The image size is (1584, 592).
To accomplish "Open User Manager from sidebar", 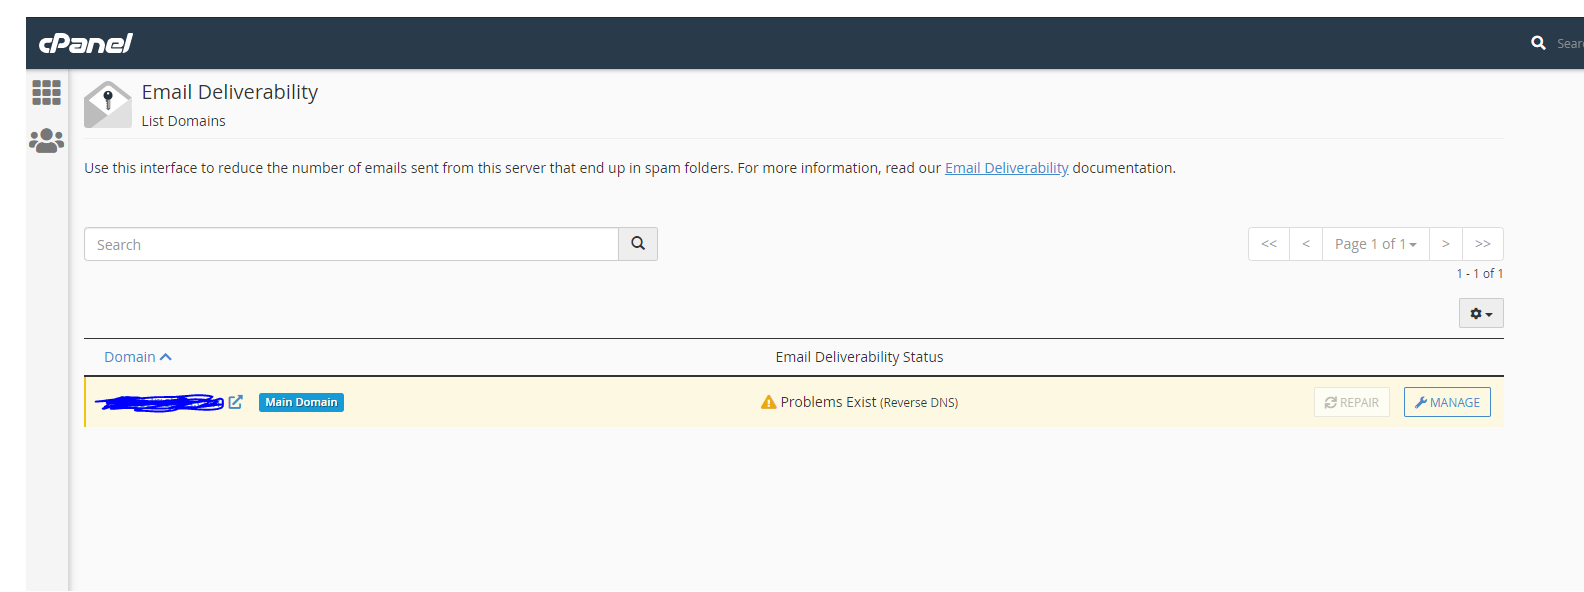I will click(x=46, y=141).
